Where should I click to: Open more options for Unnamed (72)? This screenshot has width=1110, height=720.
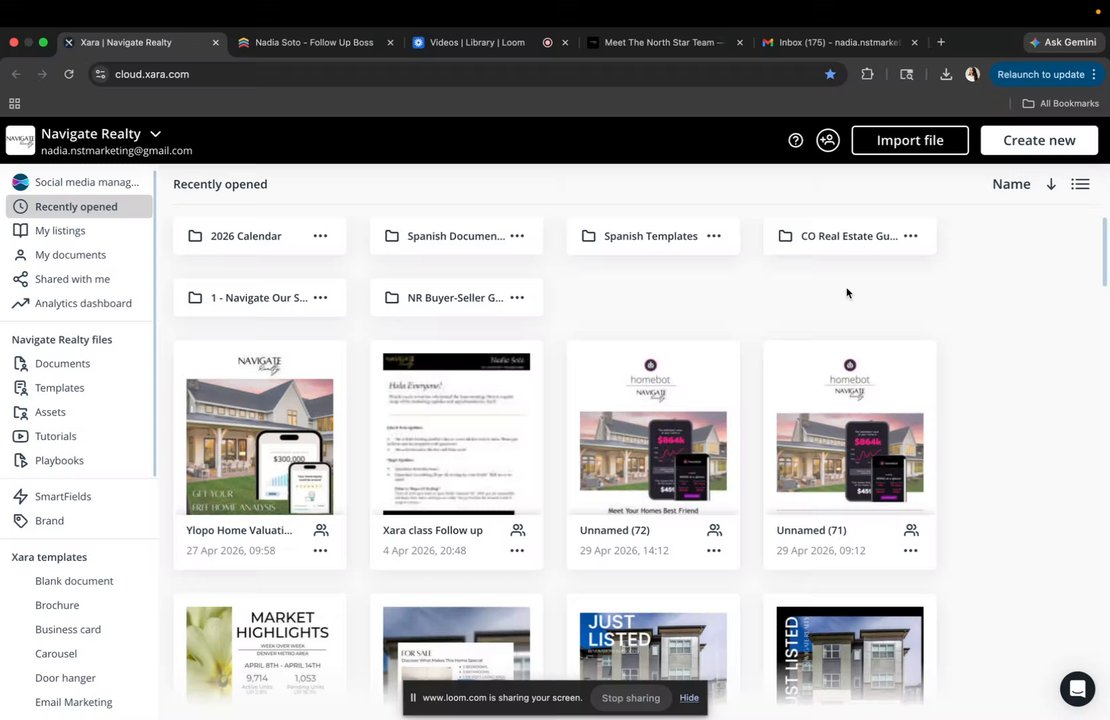pos(714,550)
